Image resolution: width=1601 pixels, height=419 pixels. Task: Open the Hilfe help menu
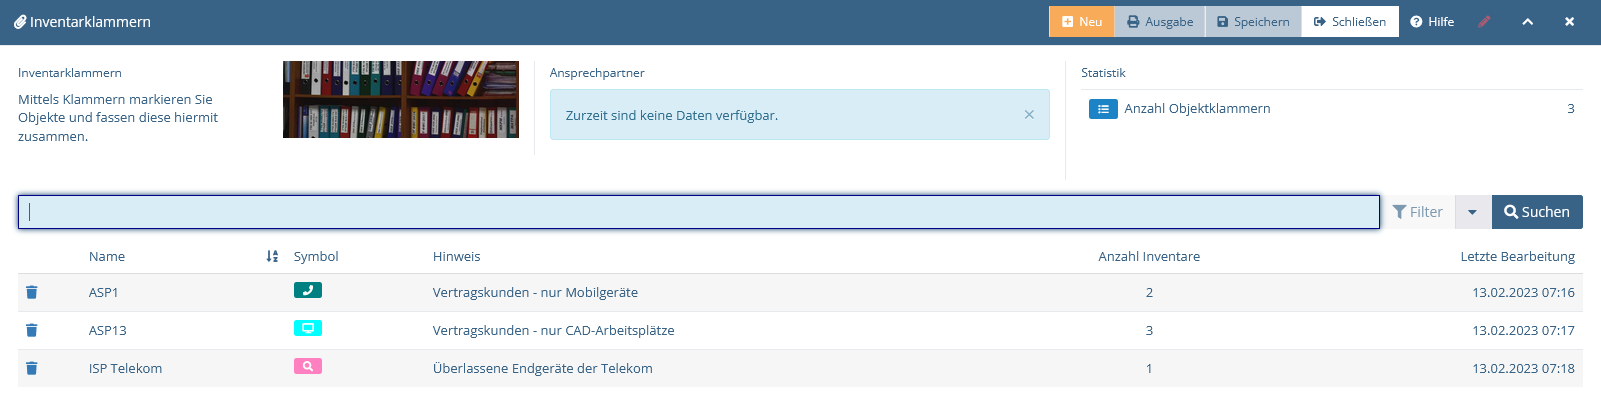tap(1432, 21)
